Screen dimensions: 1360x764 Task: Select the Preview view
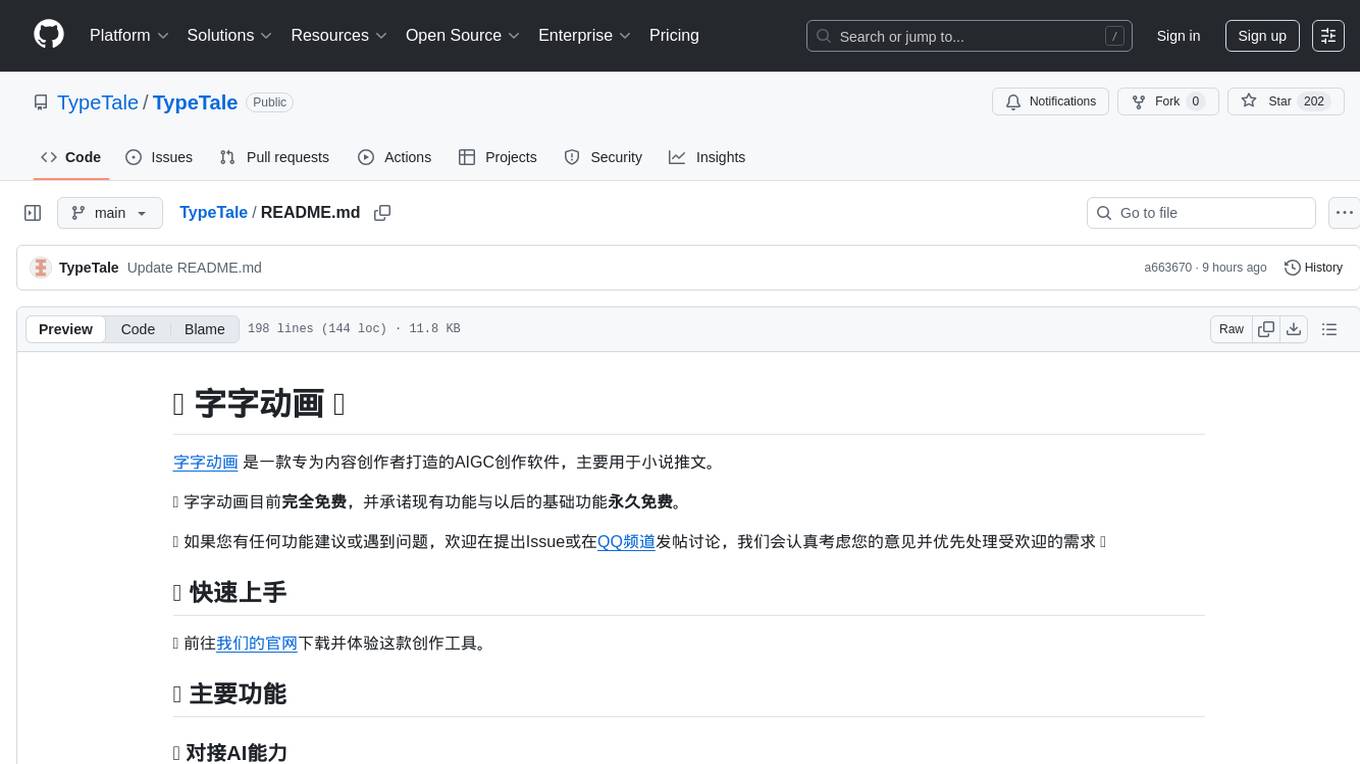(x=66, y=329)
